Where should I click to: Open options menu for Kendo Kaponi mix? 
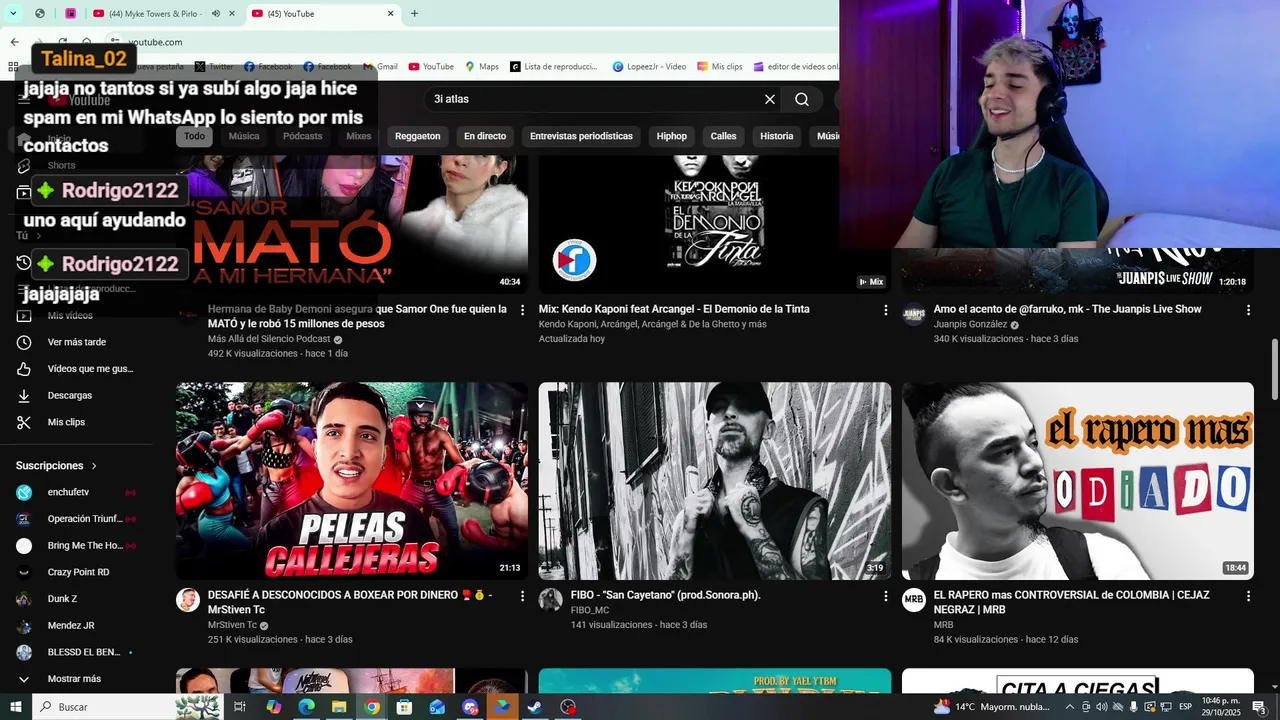click(x=885, y=310)
